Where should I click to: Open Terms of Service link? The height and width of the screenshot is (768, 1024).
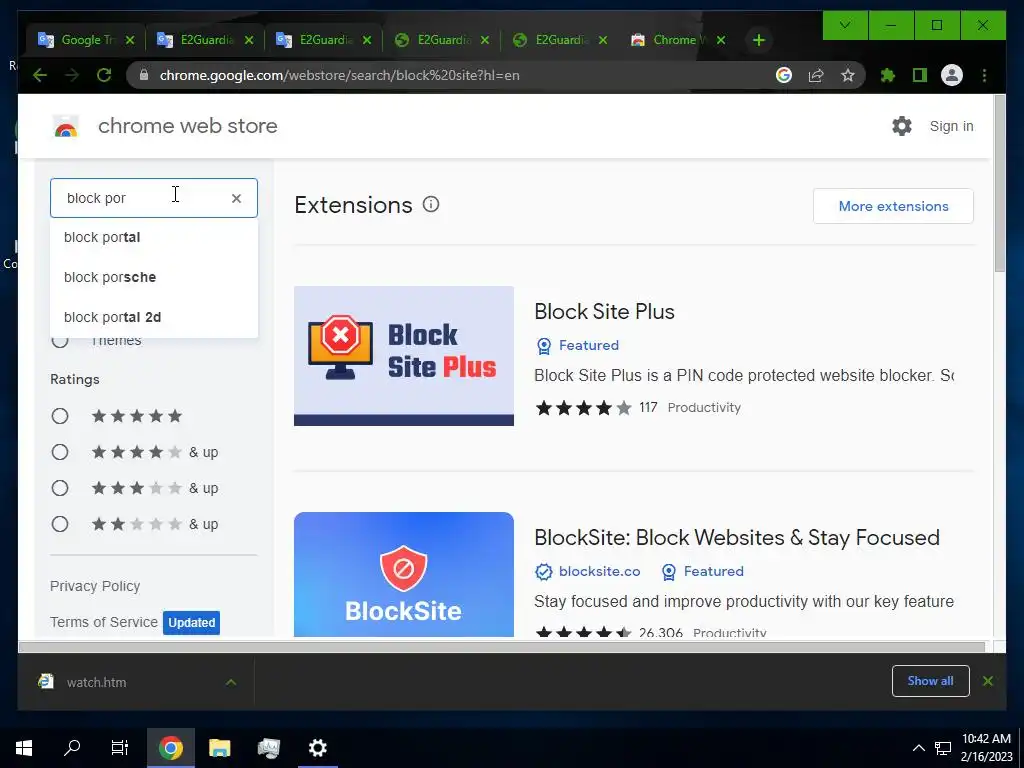[x=104, y=622]
